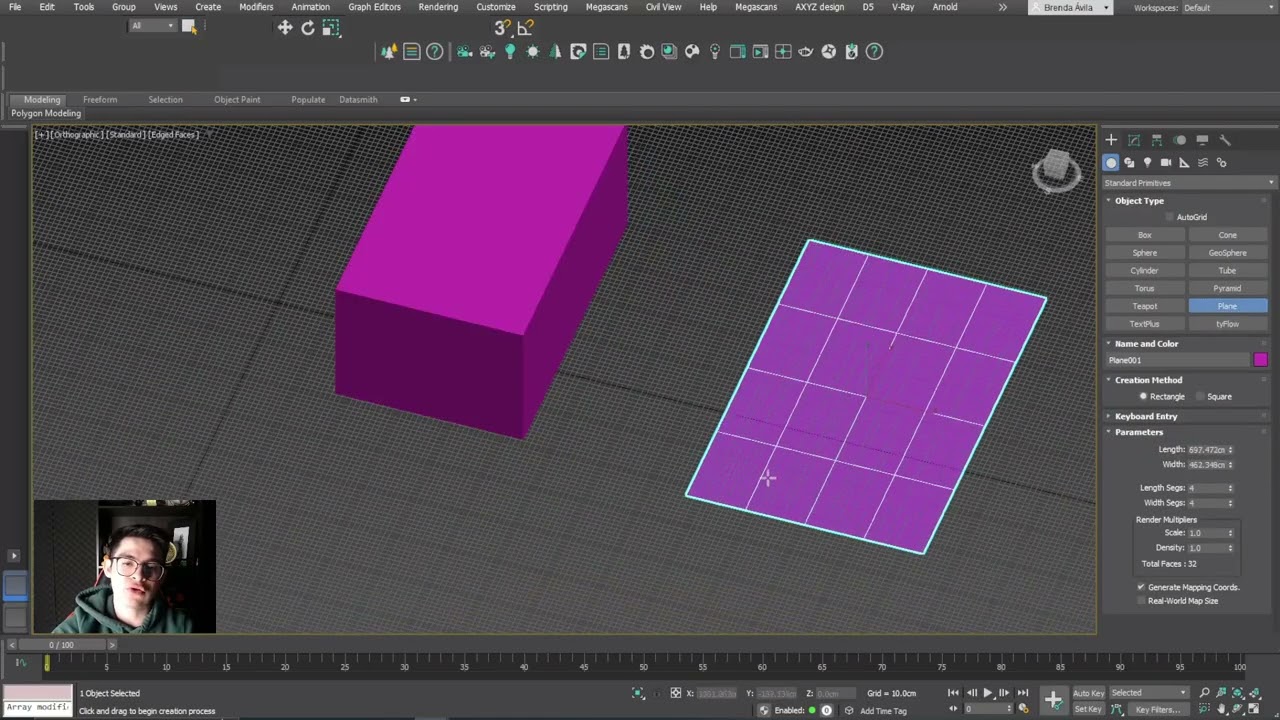
Task: Select the Shapes category icon
Action: pos(1130,162)
